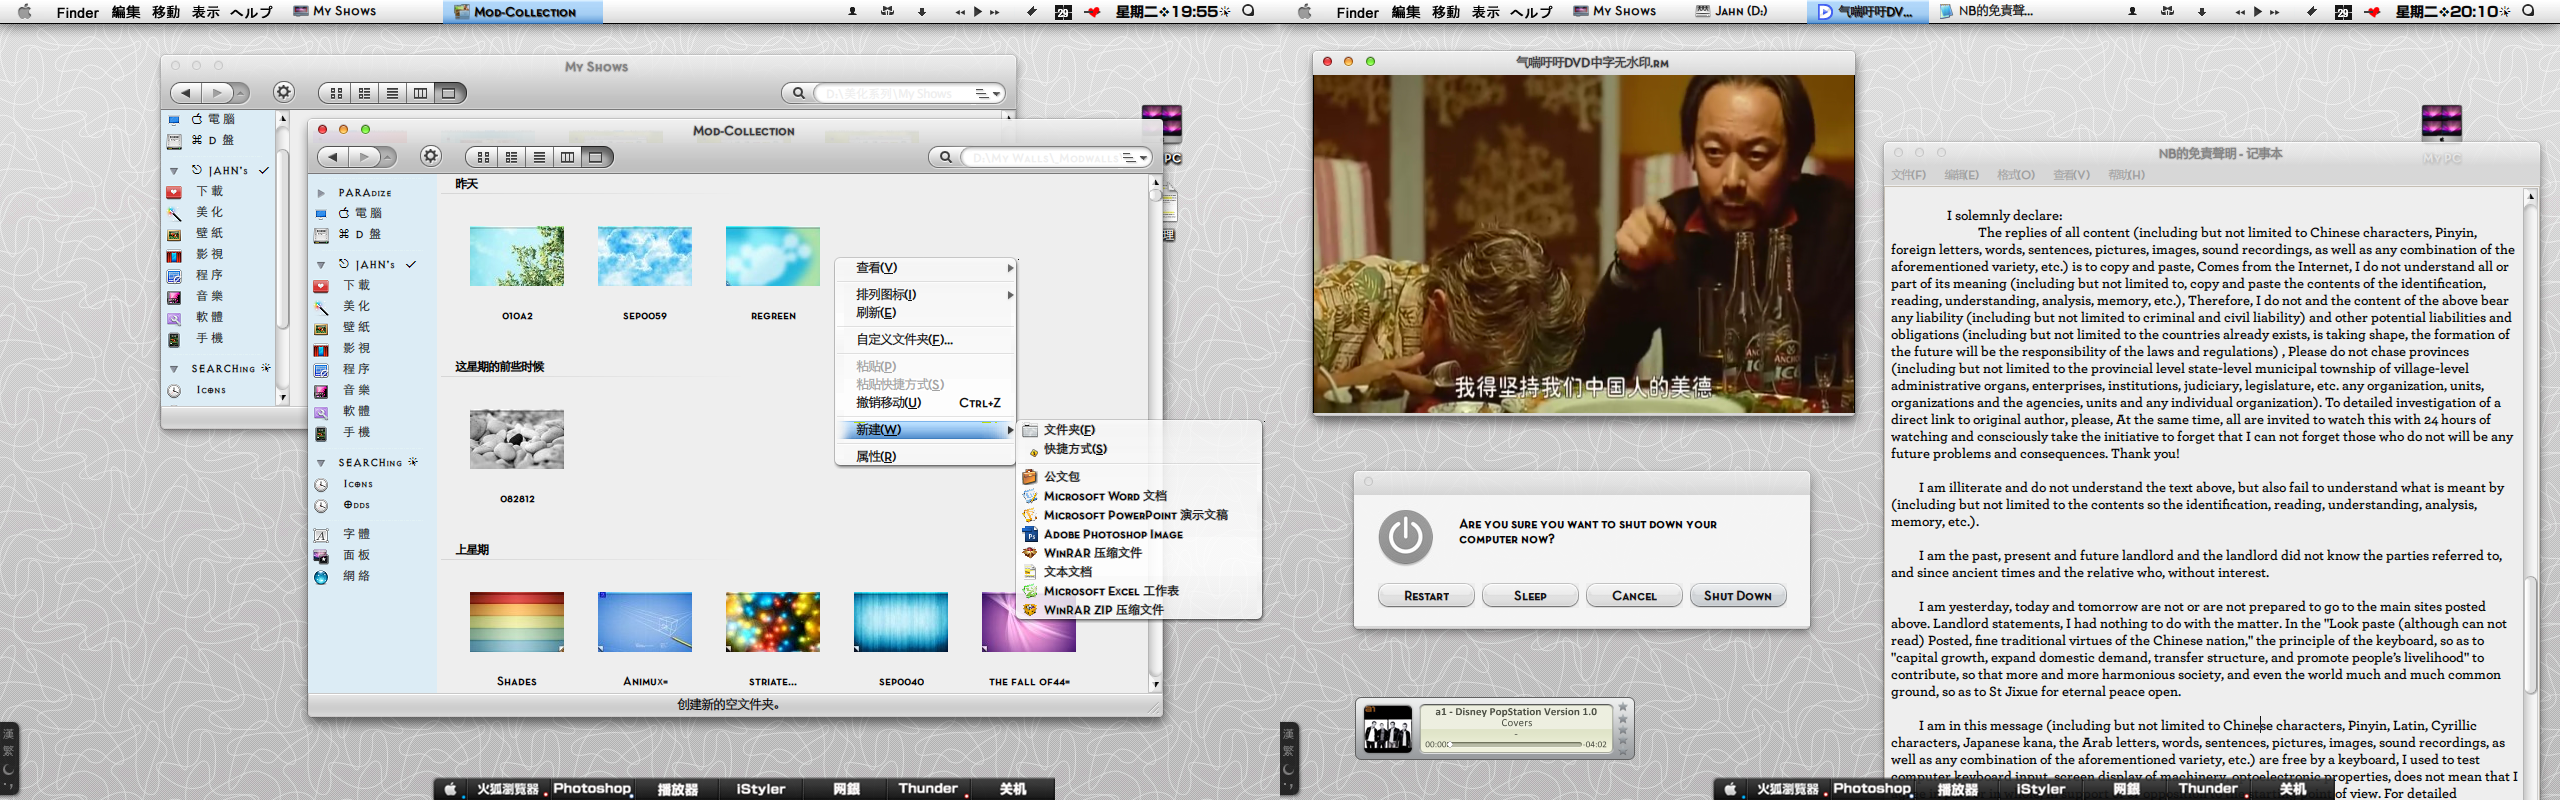Create Microsoft Excel 工作表 from submenu
This screenshot has height=800, width=2560.
pos(1140,591)
